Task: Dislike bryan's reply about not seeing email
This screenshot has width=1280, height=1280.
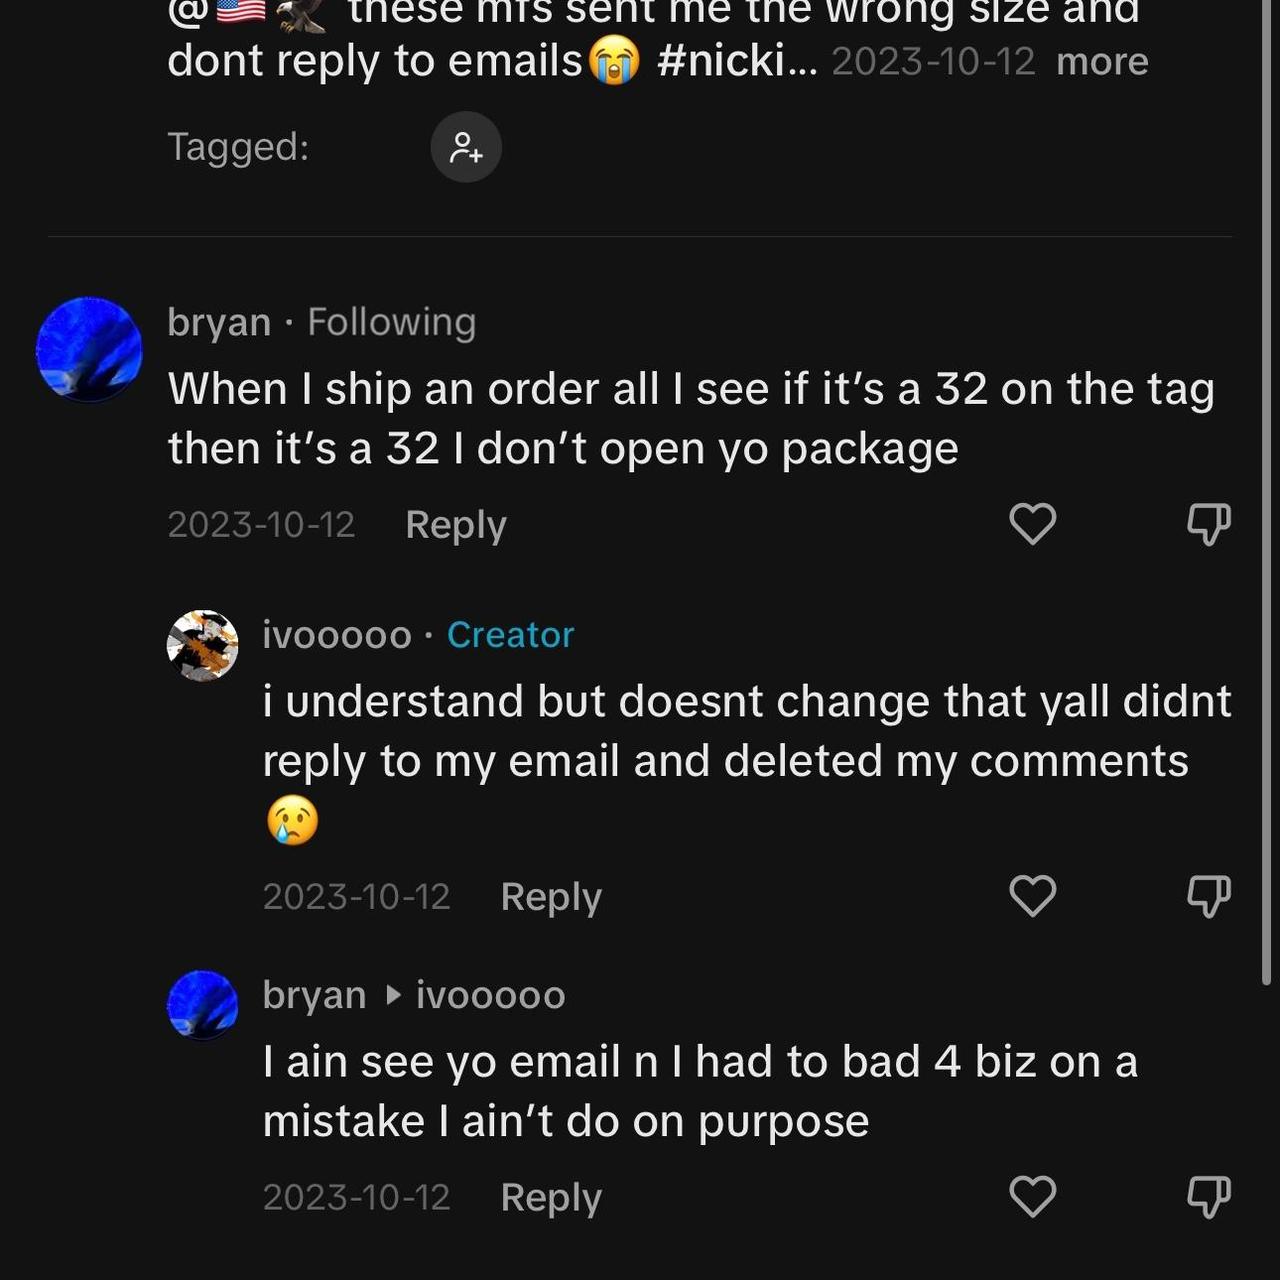Action: tap(1208, 1196)
